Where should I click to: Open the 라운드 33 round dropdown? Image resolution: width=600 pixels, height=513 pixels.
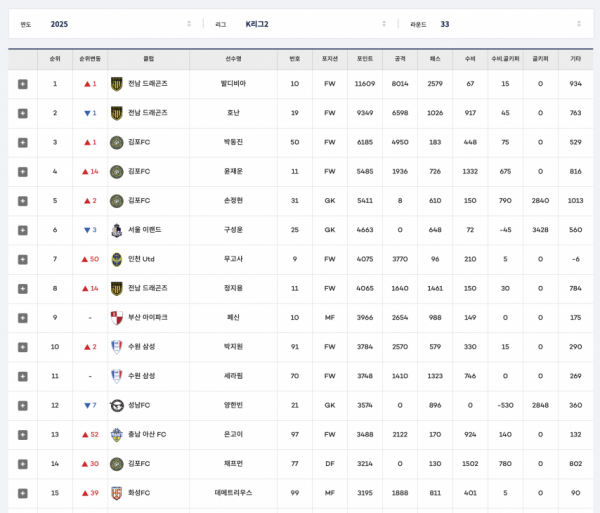495,24
